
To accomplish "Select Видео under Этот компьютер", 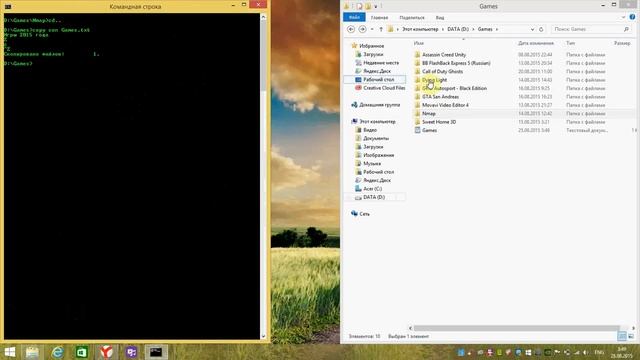I will point(370,130).
